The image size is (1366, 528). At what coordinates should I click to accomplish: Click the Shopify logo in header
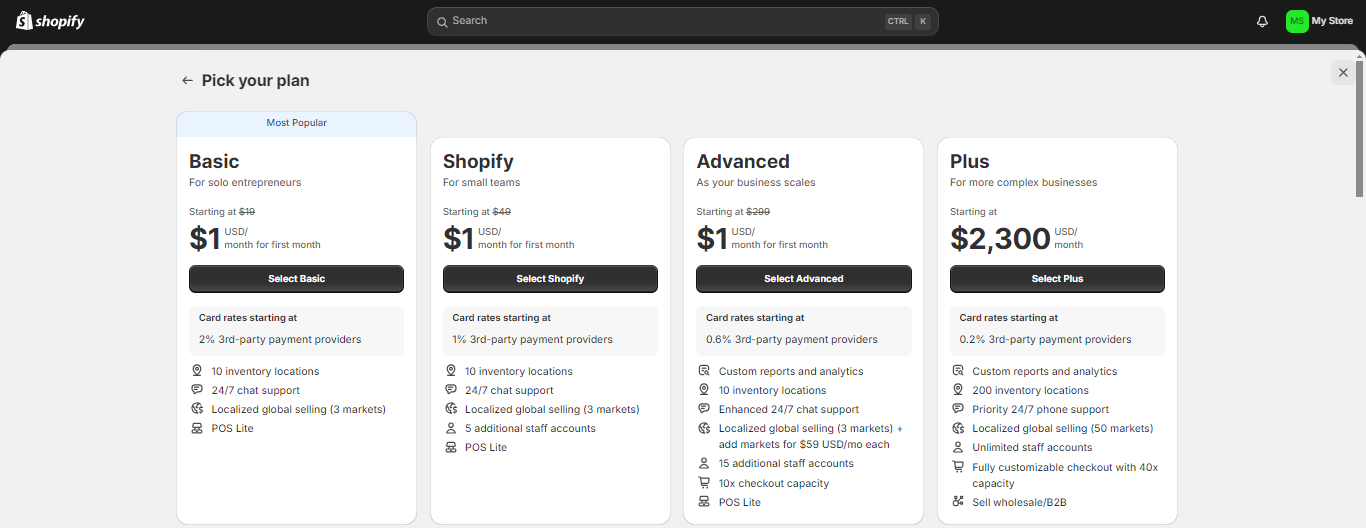click(50, 21)
